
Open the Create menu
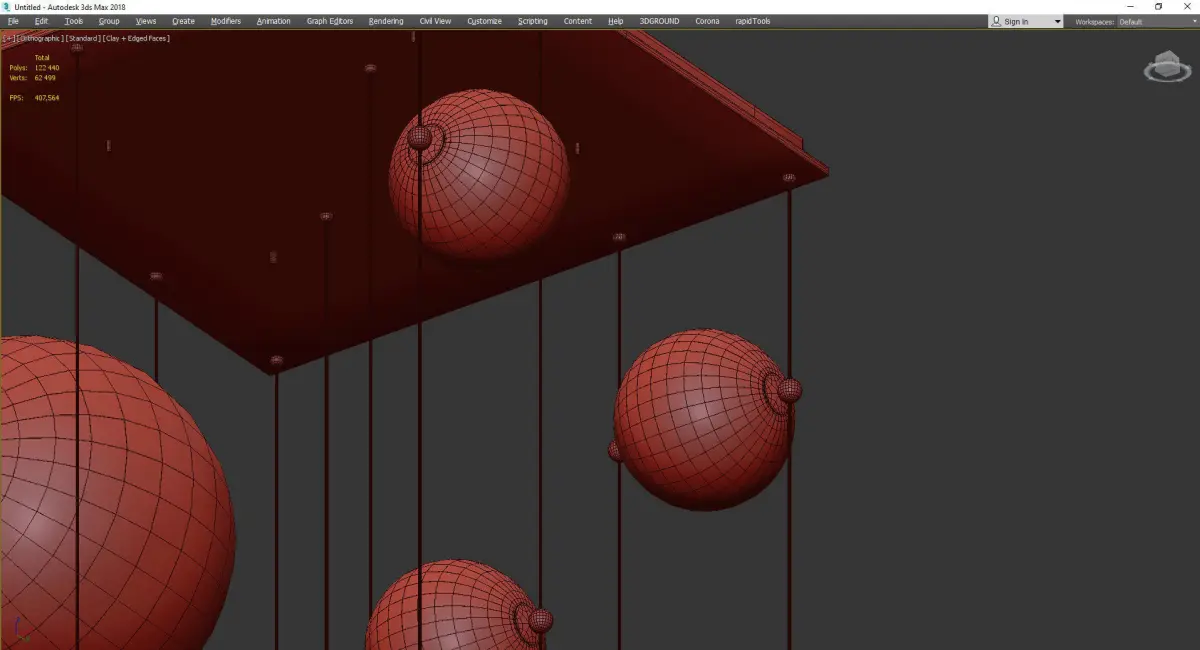pyautogui.click(x=184, y=21)
